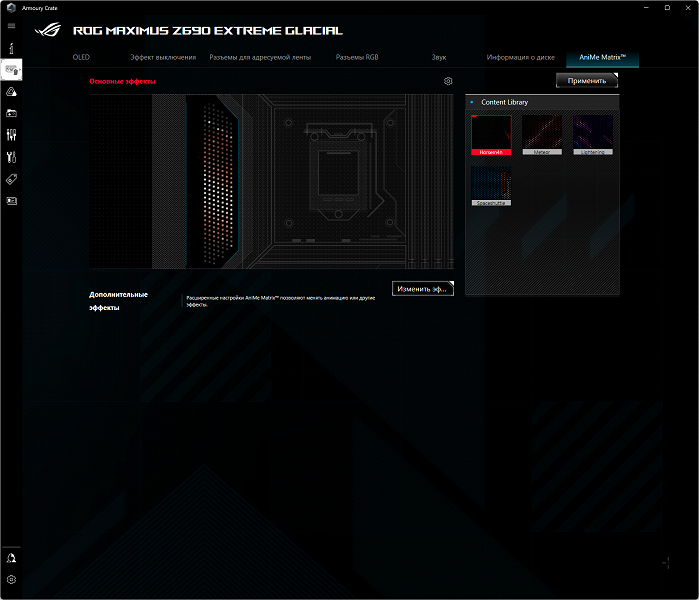Open the Home info icon in the sidebar

tap(11, 48)
